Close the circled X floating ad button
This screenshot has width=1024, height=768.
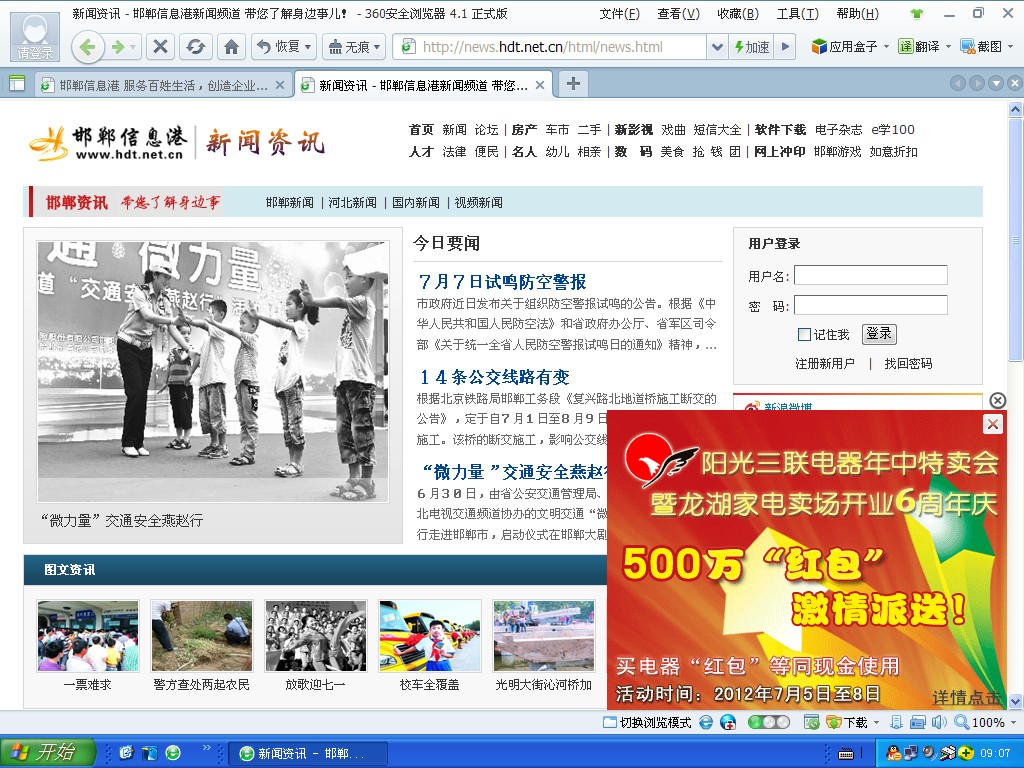(997, 400)
